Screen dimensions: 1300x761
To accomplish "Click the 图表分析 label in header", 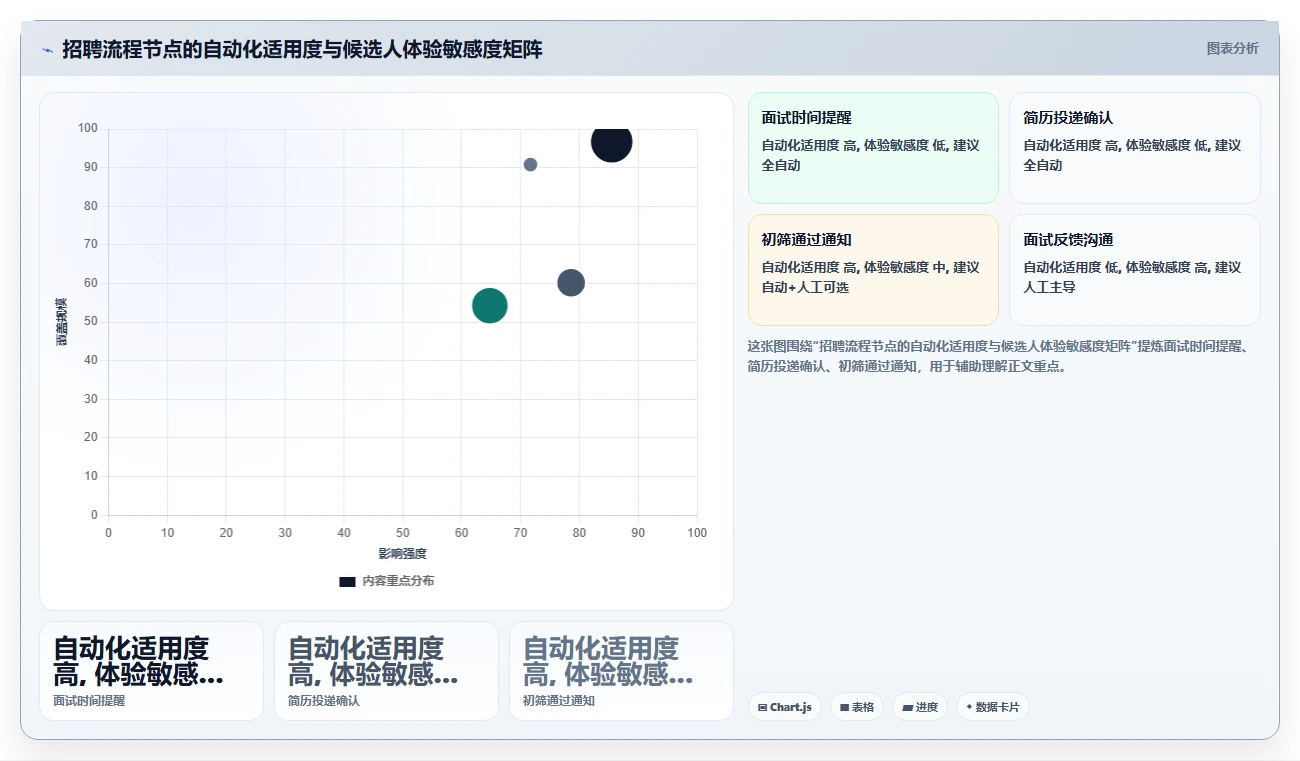I will (x=1232, y=48).
